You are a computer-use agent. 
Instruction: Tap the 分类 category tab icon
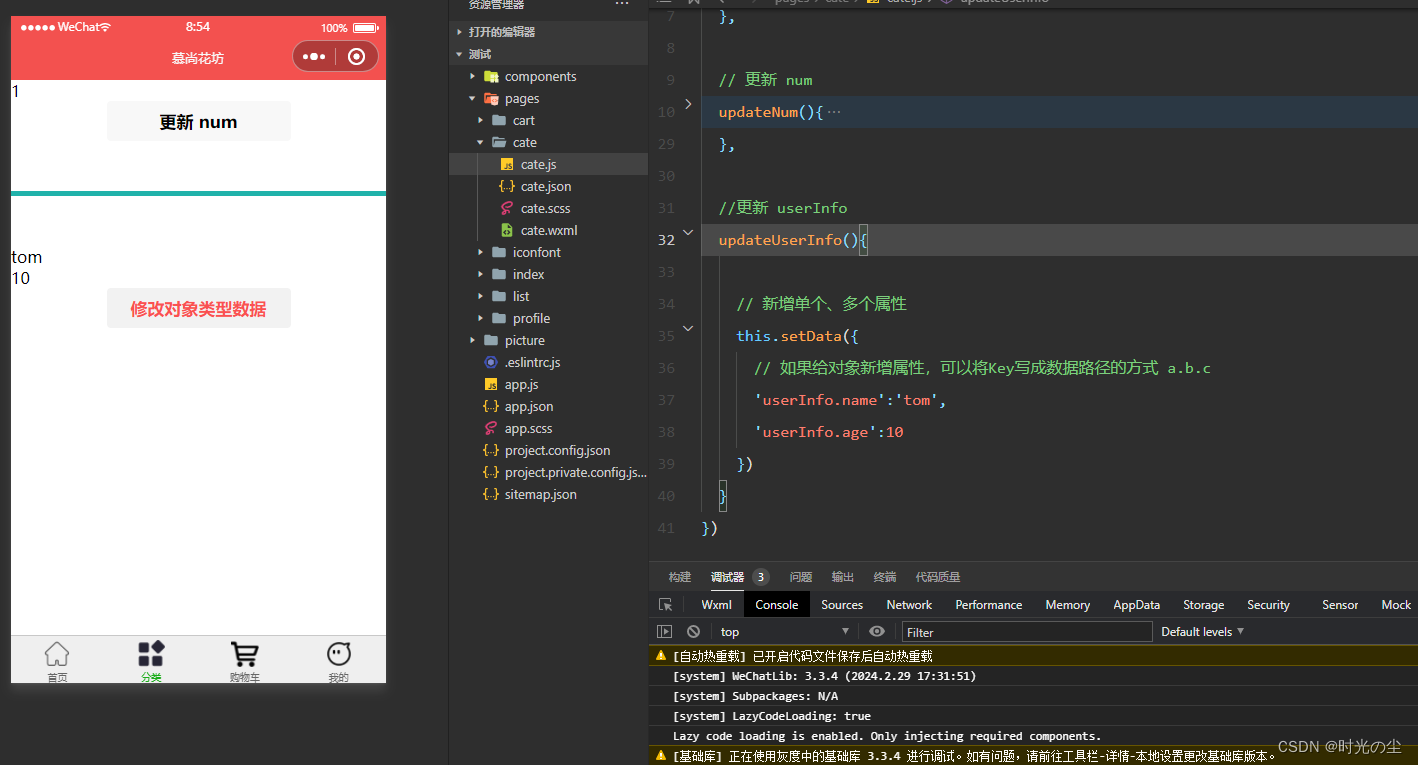pos(151,655)
